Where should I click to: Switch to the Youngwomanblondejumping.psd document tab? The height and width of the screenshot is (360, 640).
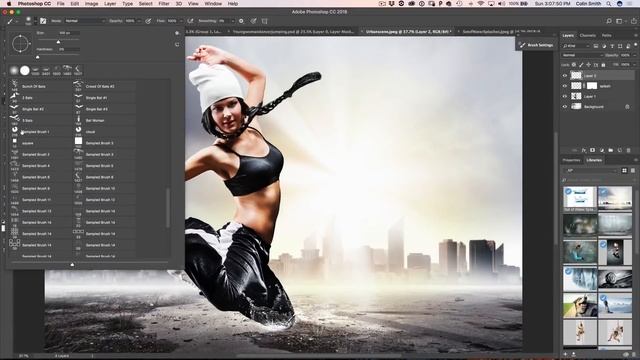[x=293, y=31]
